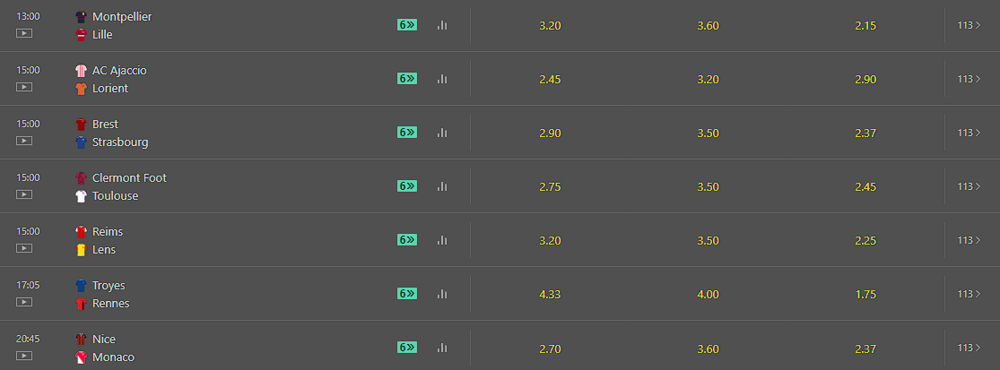Open bet builder badge on Troyes vs Rennes
1000x370 pixels.
[x=407, y=293]
